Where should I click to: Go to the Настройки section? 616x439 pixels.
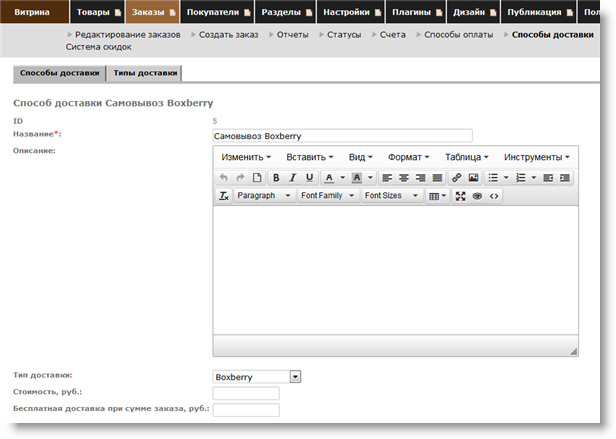346,12
